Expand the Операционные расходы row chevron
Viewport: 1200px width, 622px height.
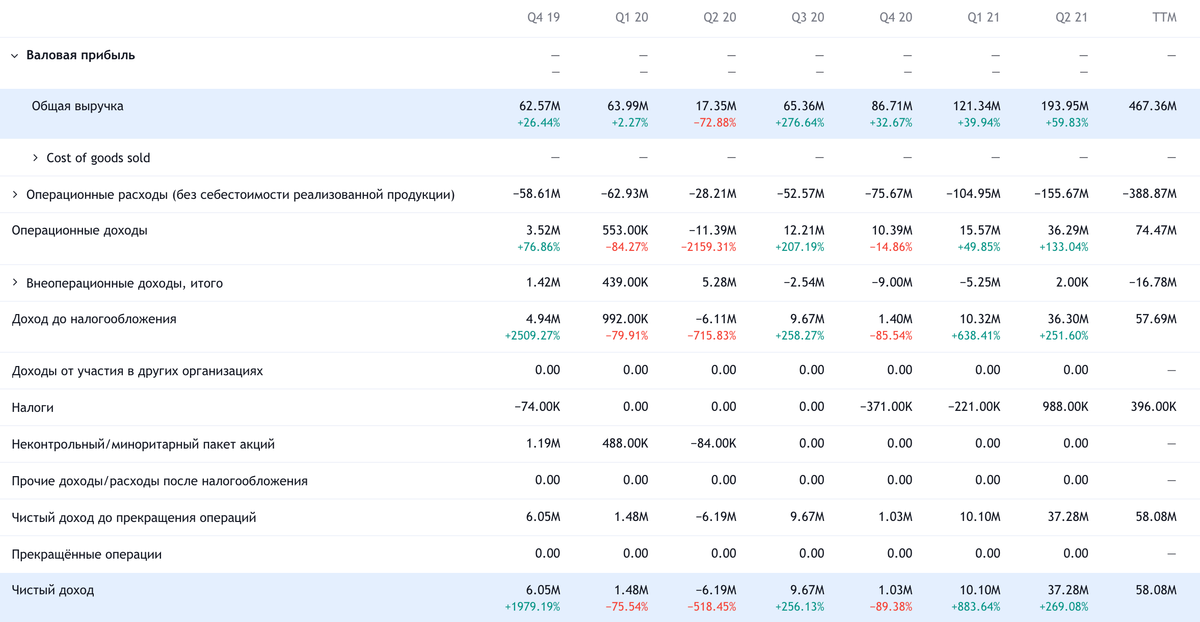click(14, 194)
